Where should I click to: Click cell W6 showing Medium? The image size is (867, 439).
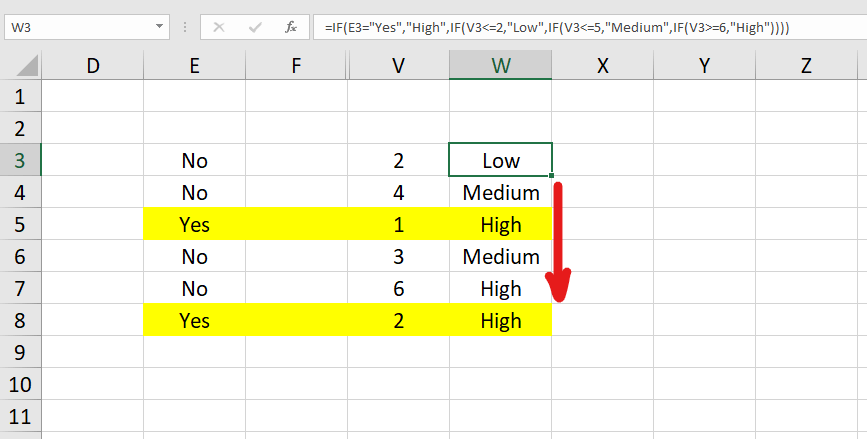point(500,257)
